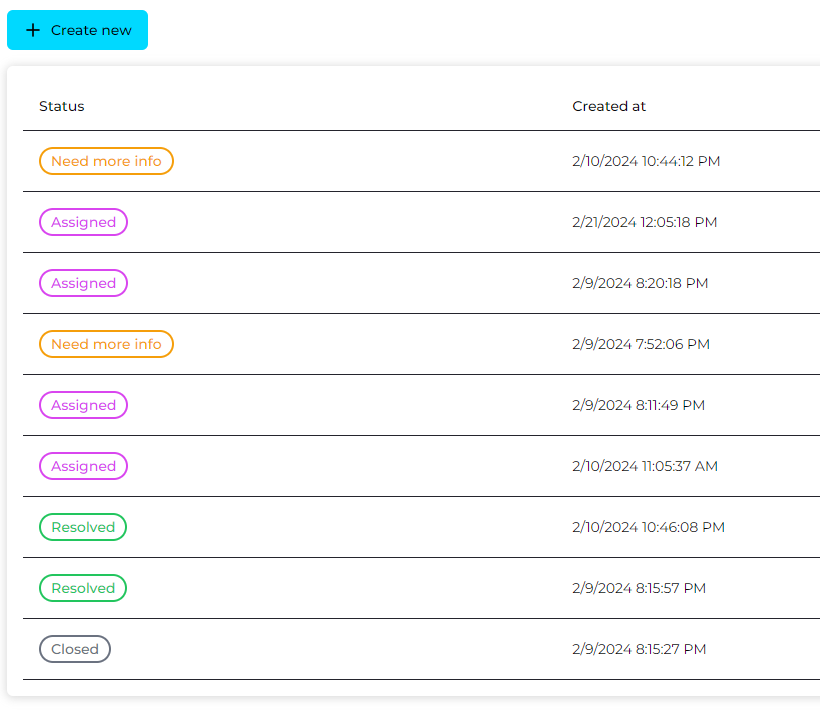This screenshot has height=716, width=820.
Task: Select the 2/10/2024 11:05:37 AM date
Action: (x=645, y=466)
